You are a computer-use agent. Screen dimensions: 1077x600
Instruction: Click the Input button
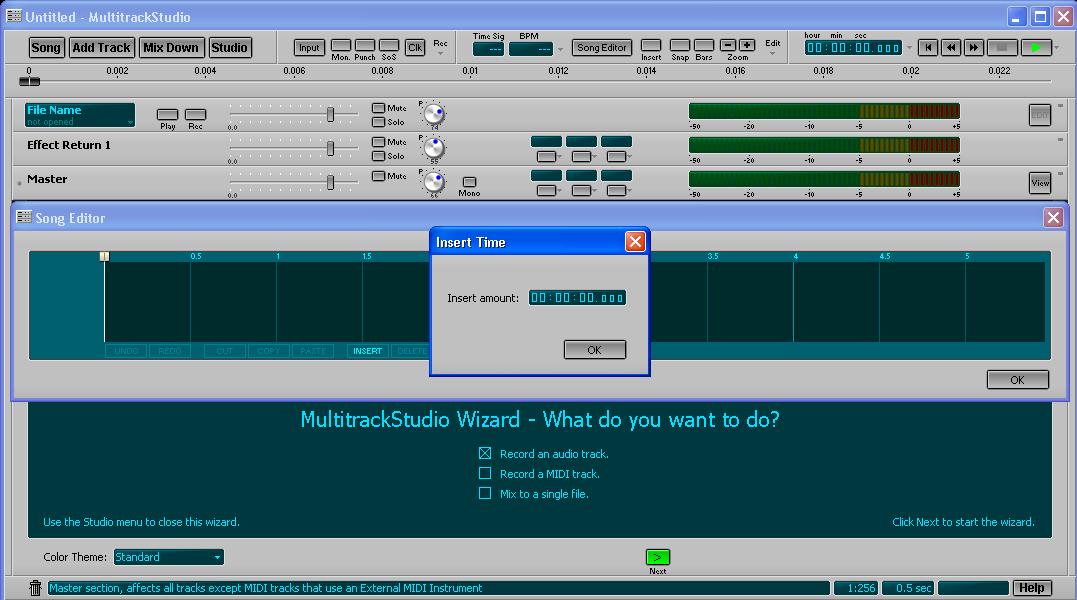click(x=309, y=47)
